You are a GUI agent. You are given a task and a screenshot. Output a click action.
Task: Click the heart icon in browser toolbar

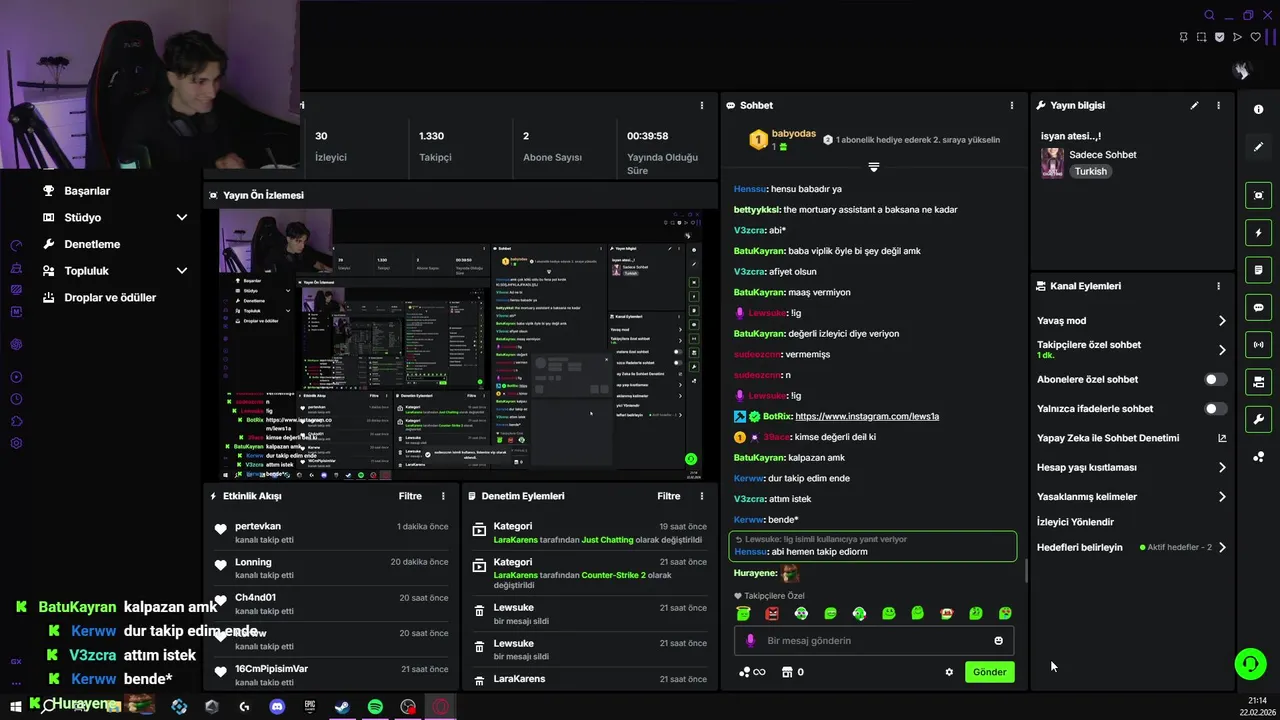pyautogui.click(x=1255, y=37)
